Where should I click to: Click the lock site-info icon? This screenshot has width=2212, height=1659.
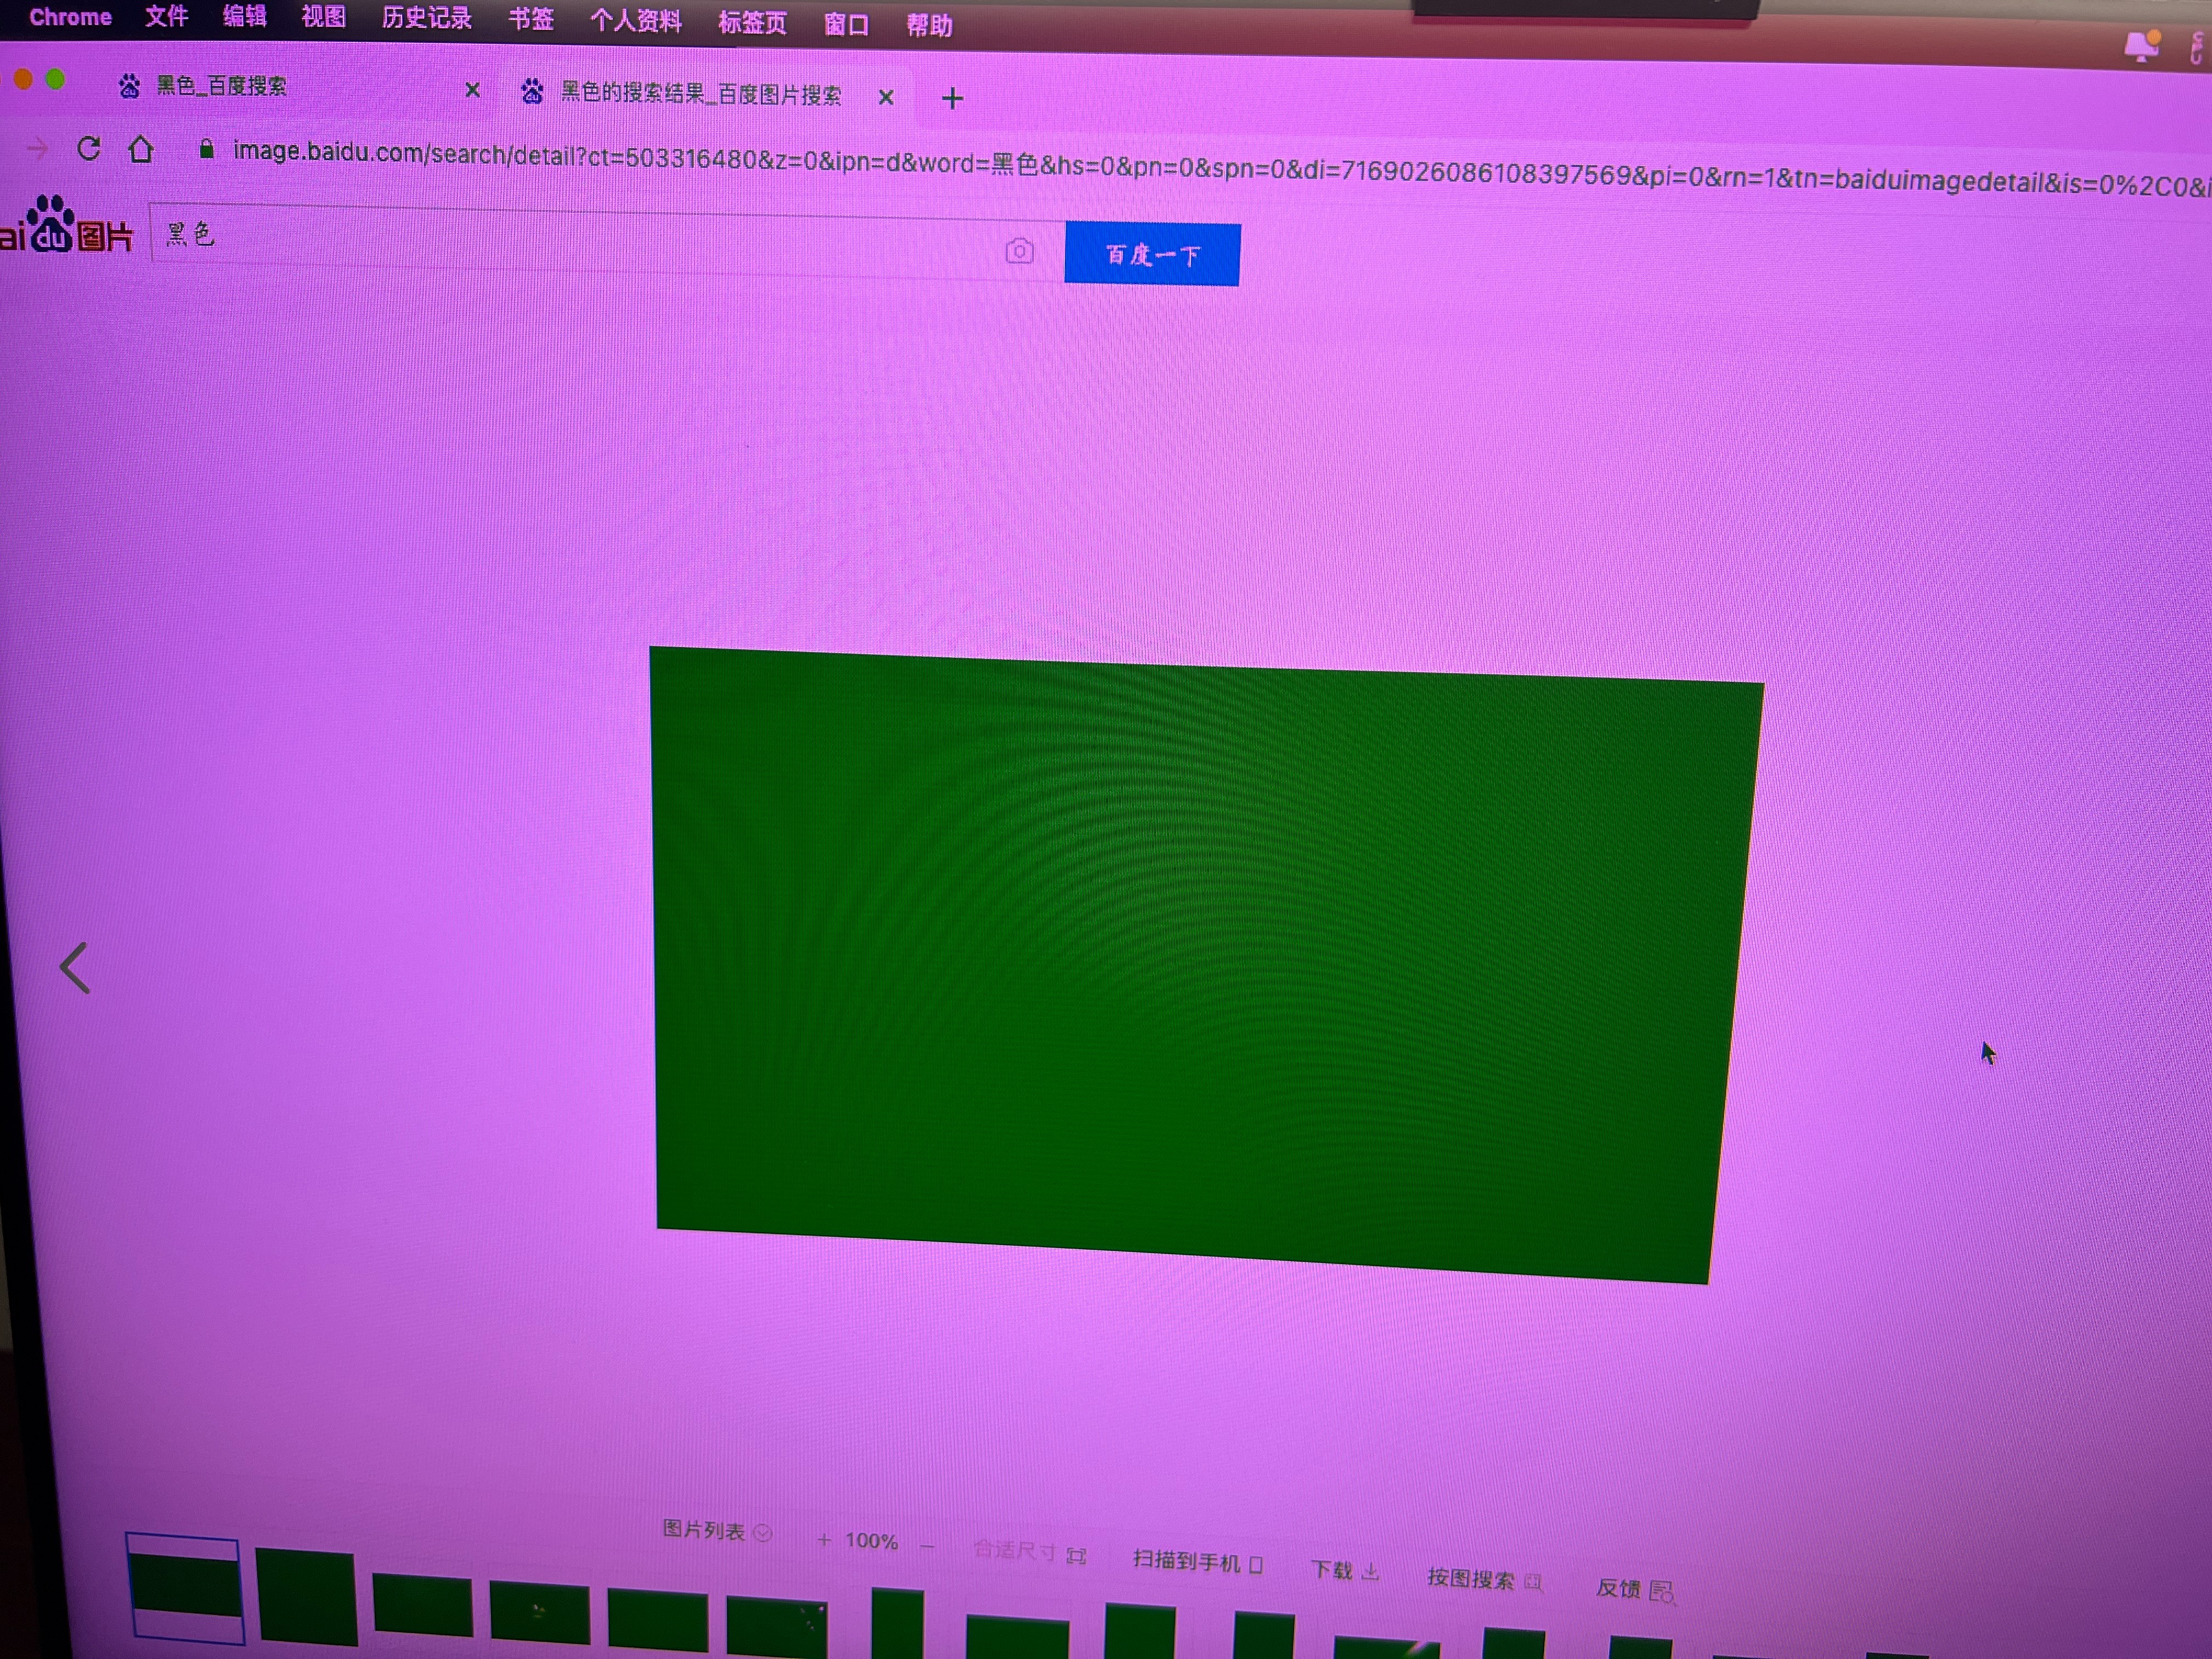[206, 150]
